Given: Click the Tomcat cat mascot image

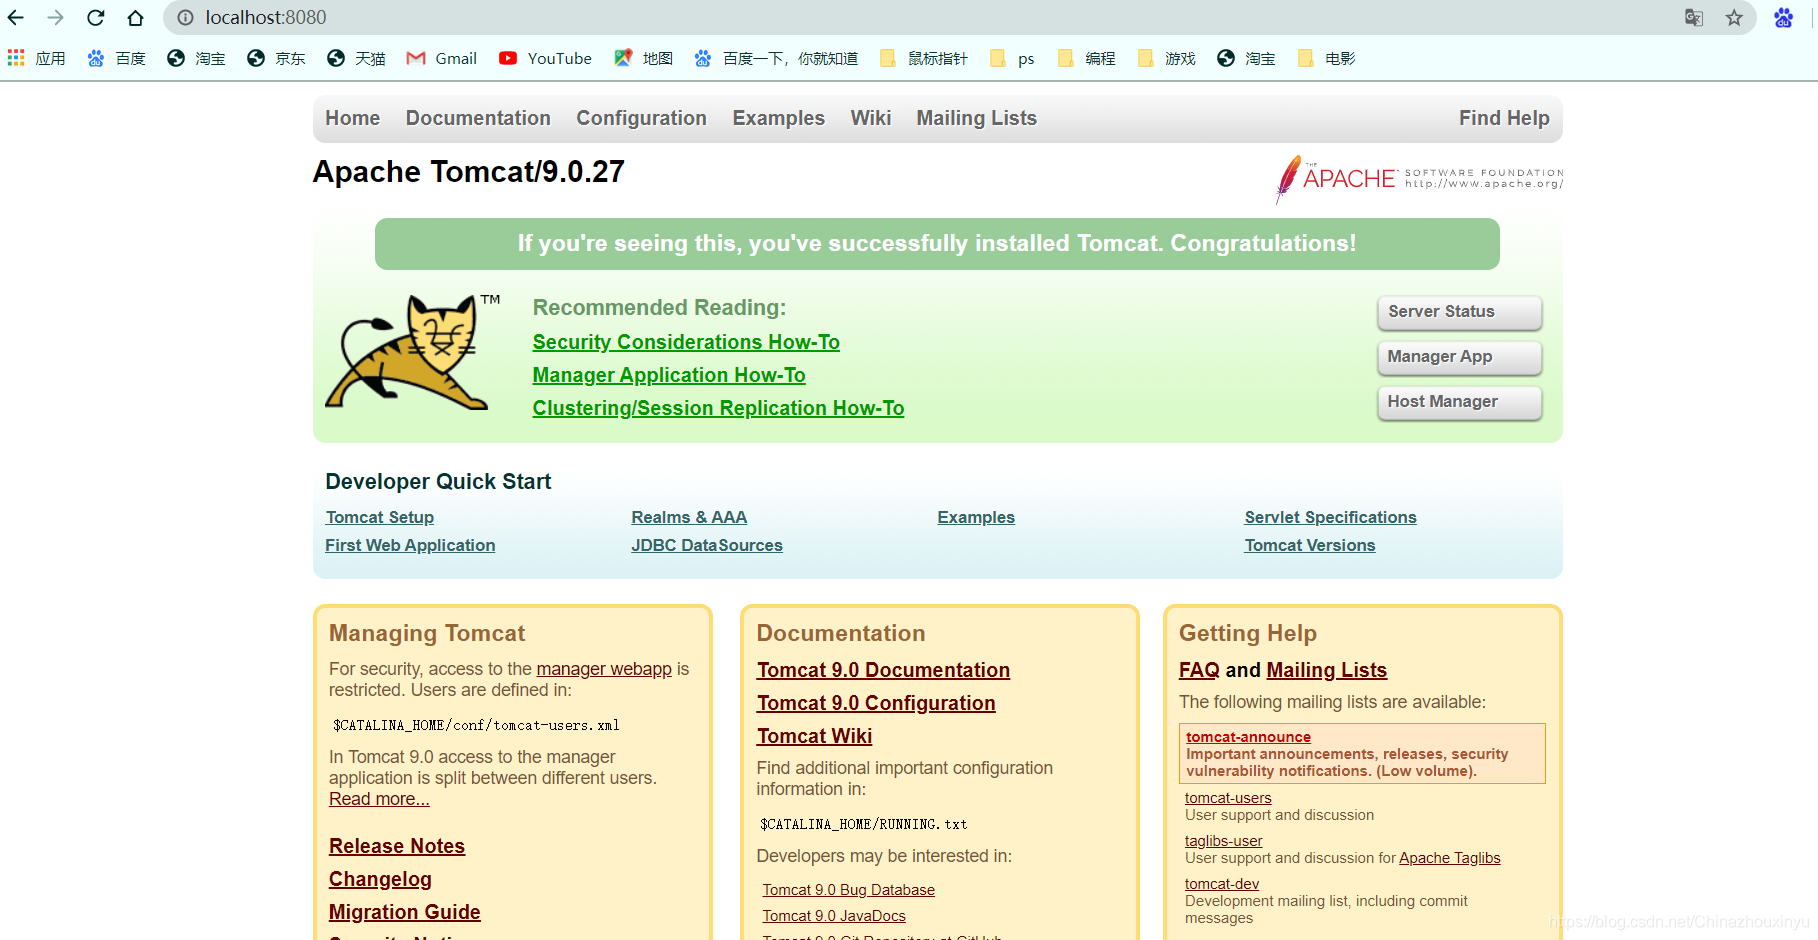Looking at the screenshot, I should pos(412,352).
